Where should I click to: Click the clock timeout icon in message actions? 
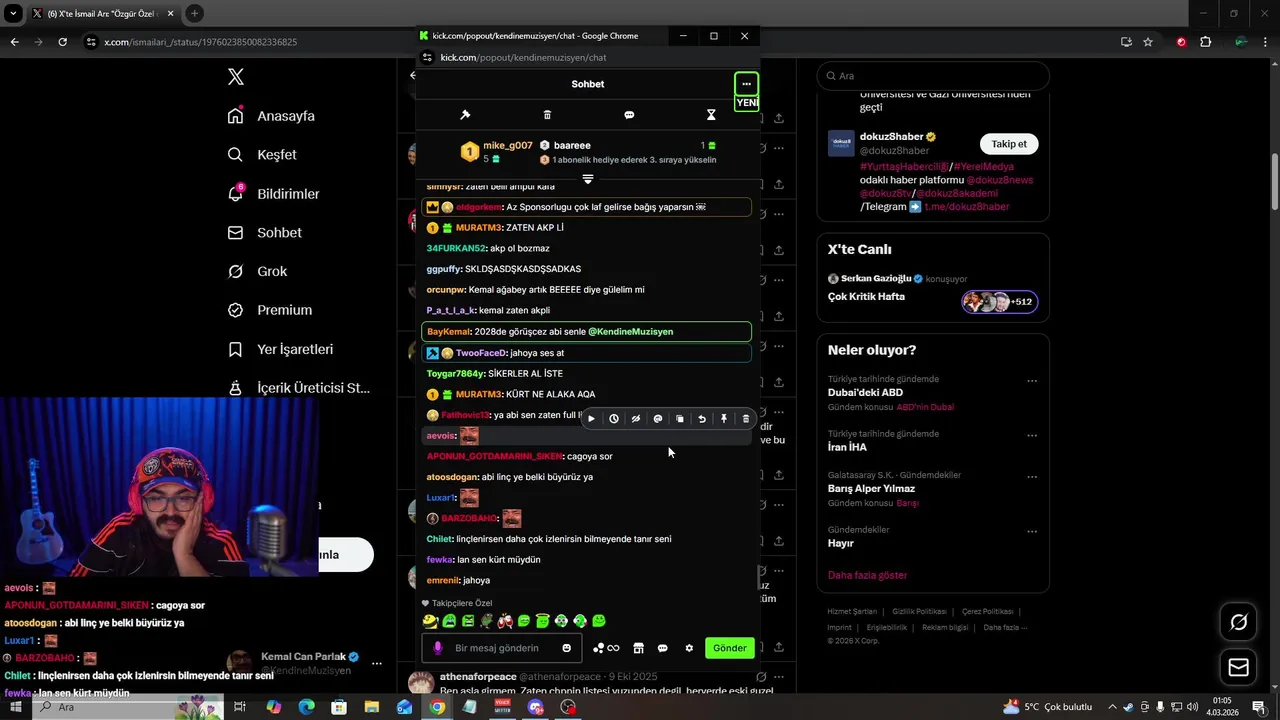click(x=614, y=419)
